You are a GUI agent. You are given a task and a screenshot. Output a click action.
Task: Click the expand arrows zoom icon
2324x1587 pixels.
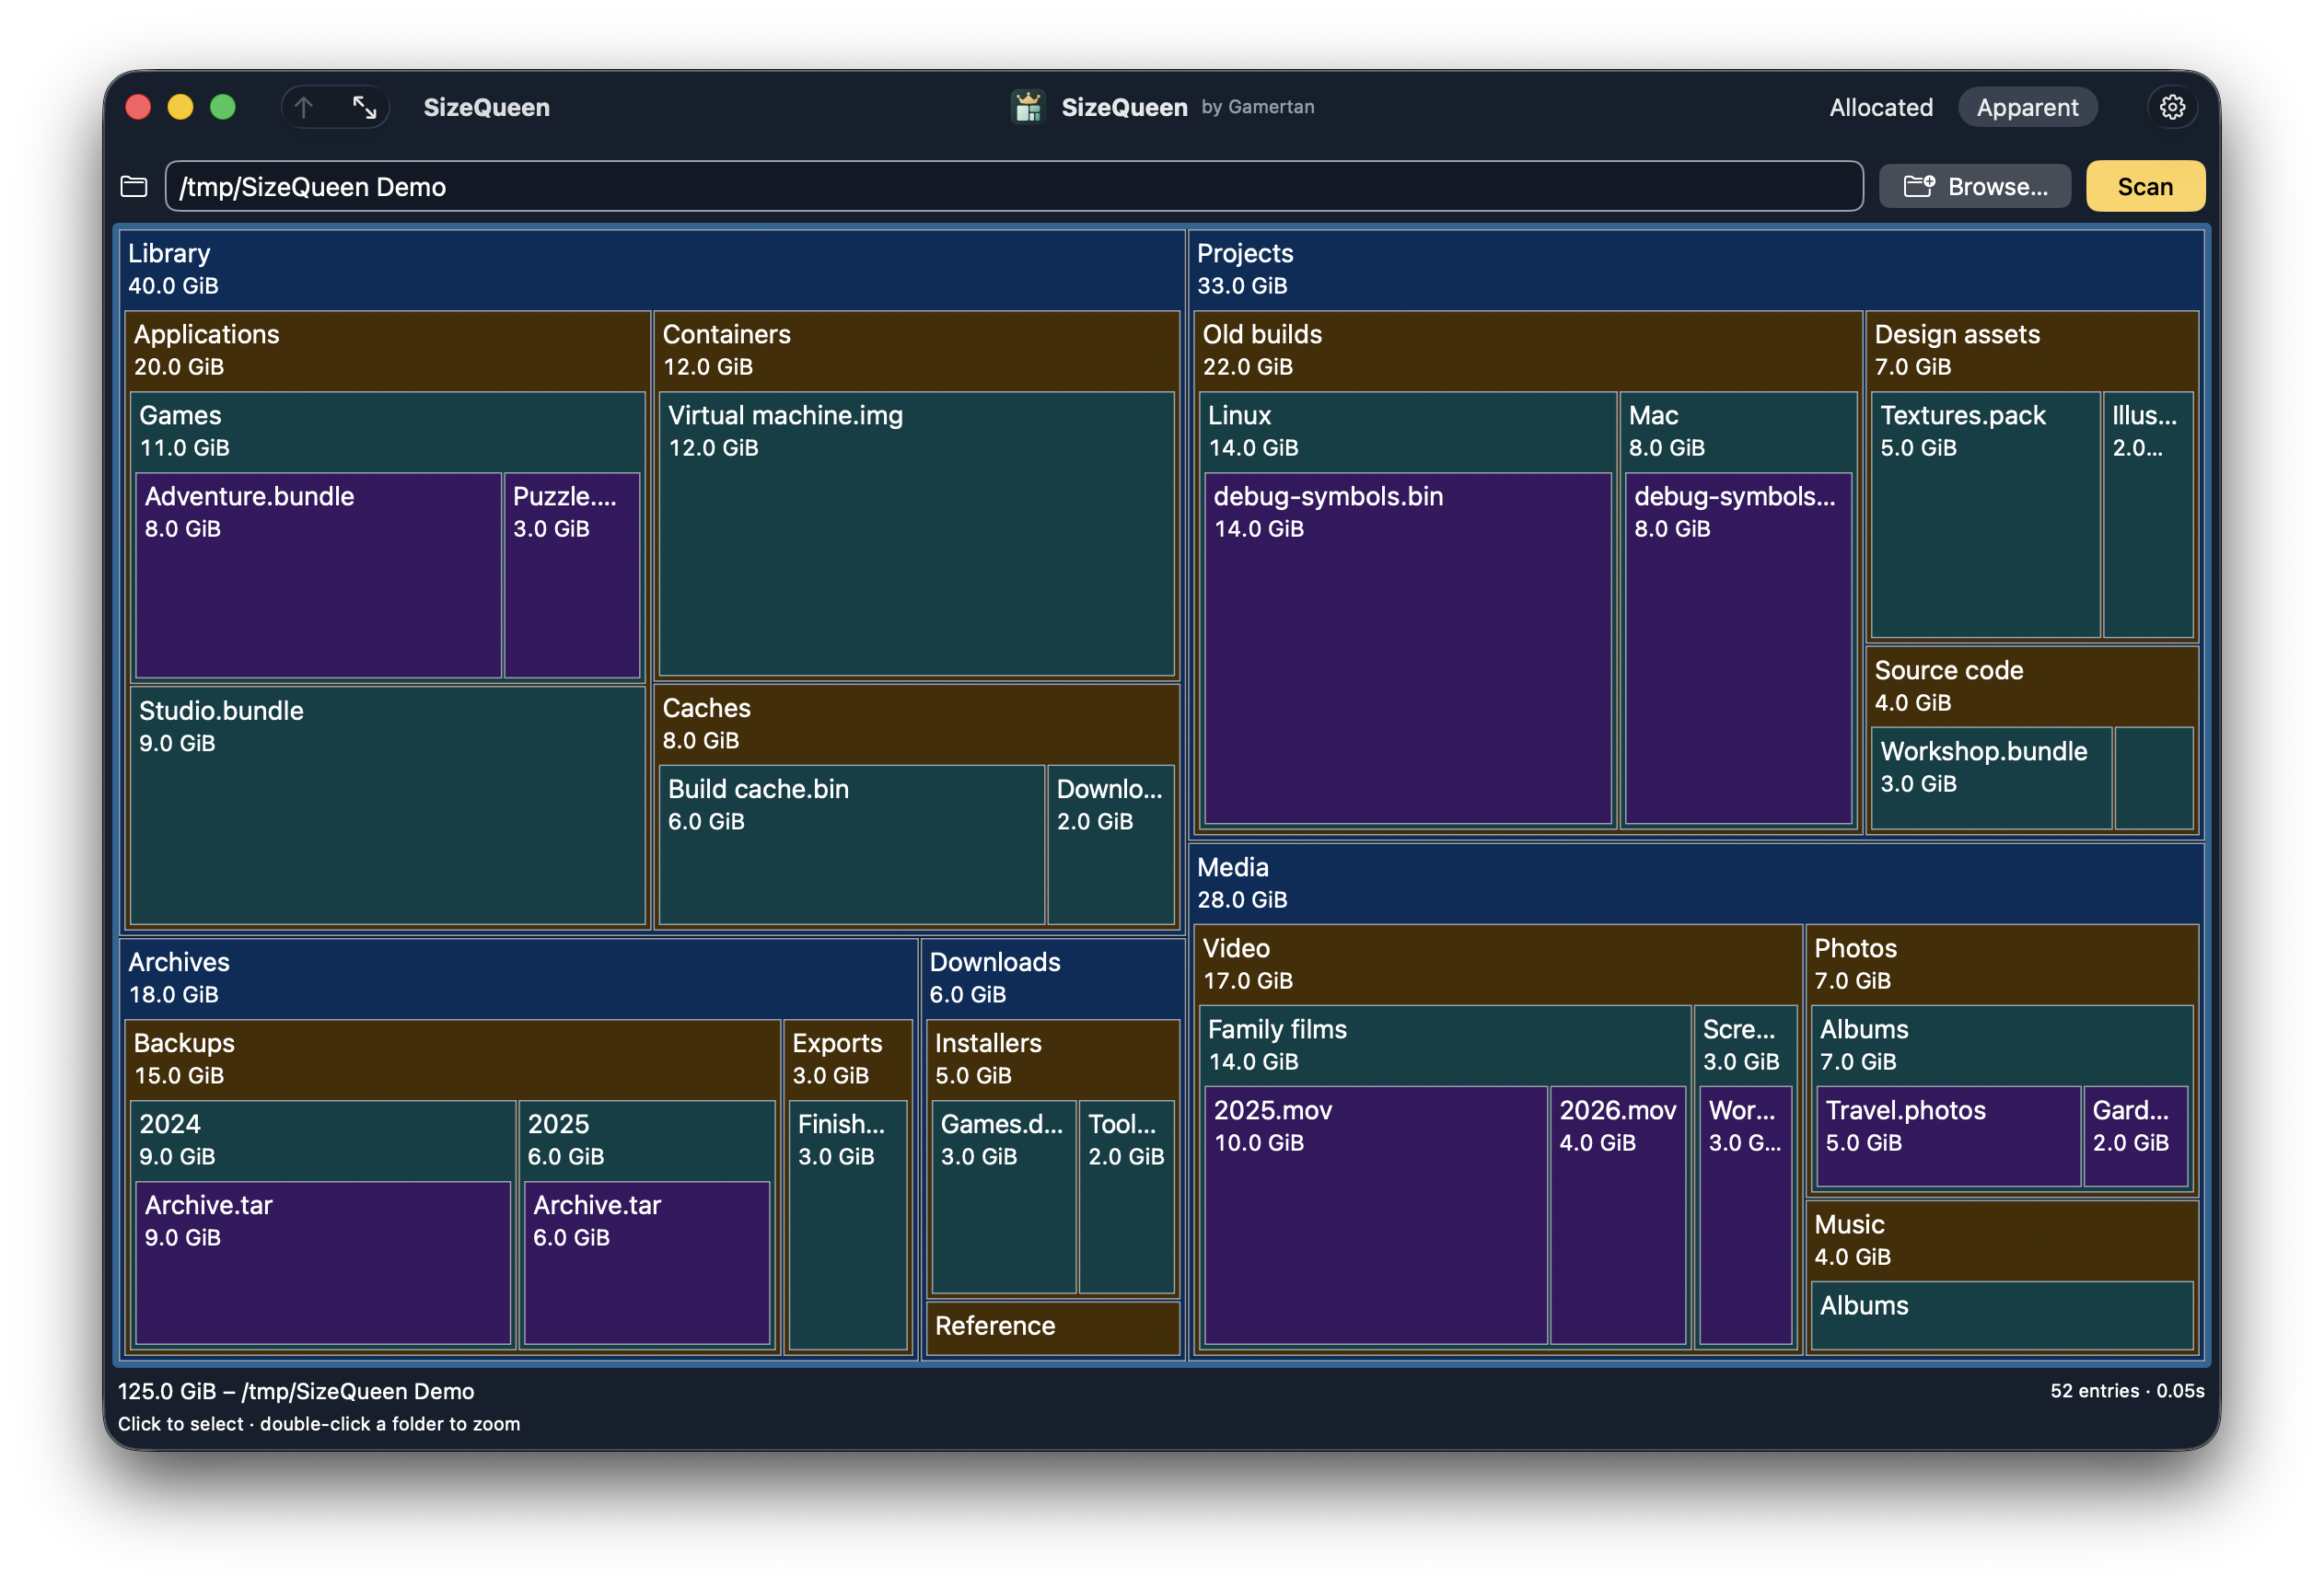point(364,107)
